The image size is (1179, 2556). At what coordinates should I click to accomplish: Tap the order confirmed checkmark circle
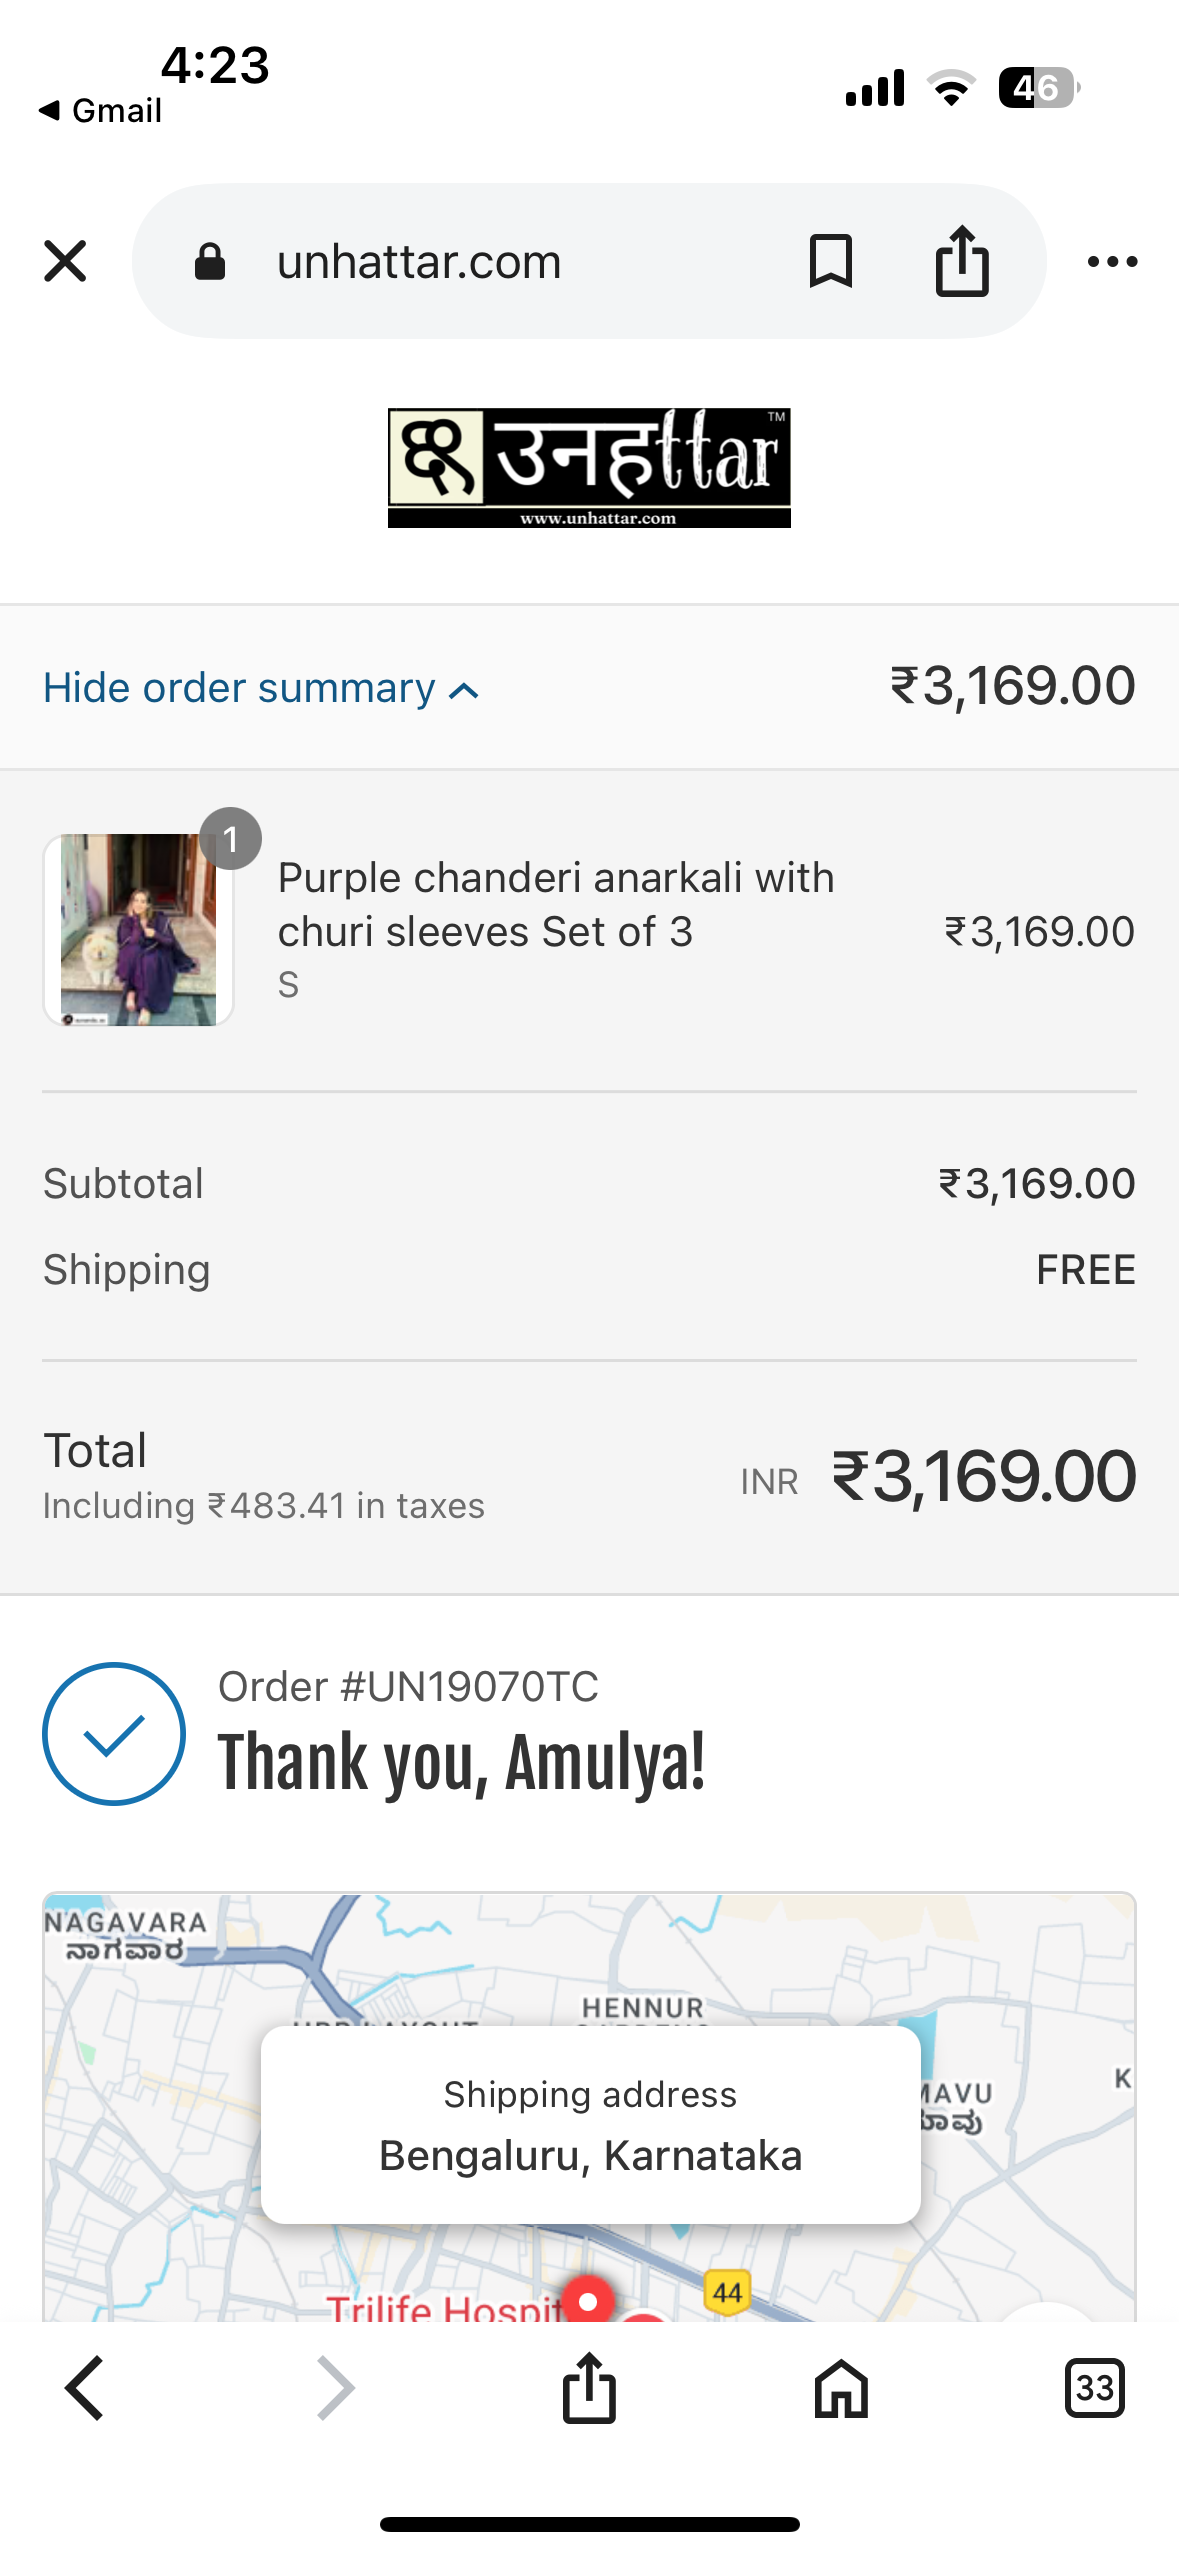pyautogui.click(x=114, y=1733)
